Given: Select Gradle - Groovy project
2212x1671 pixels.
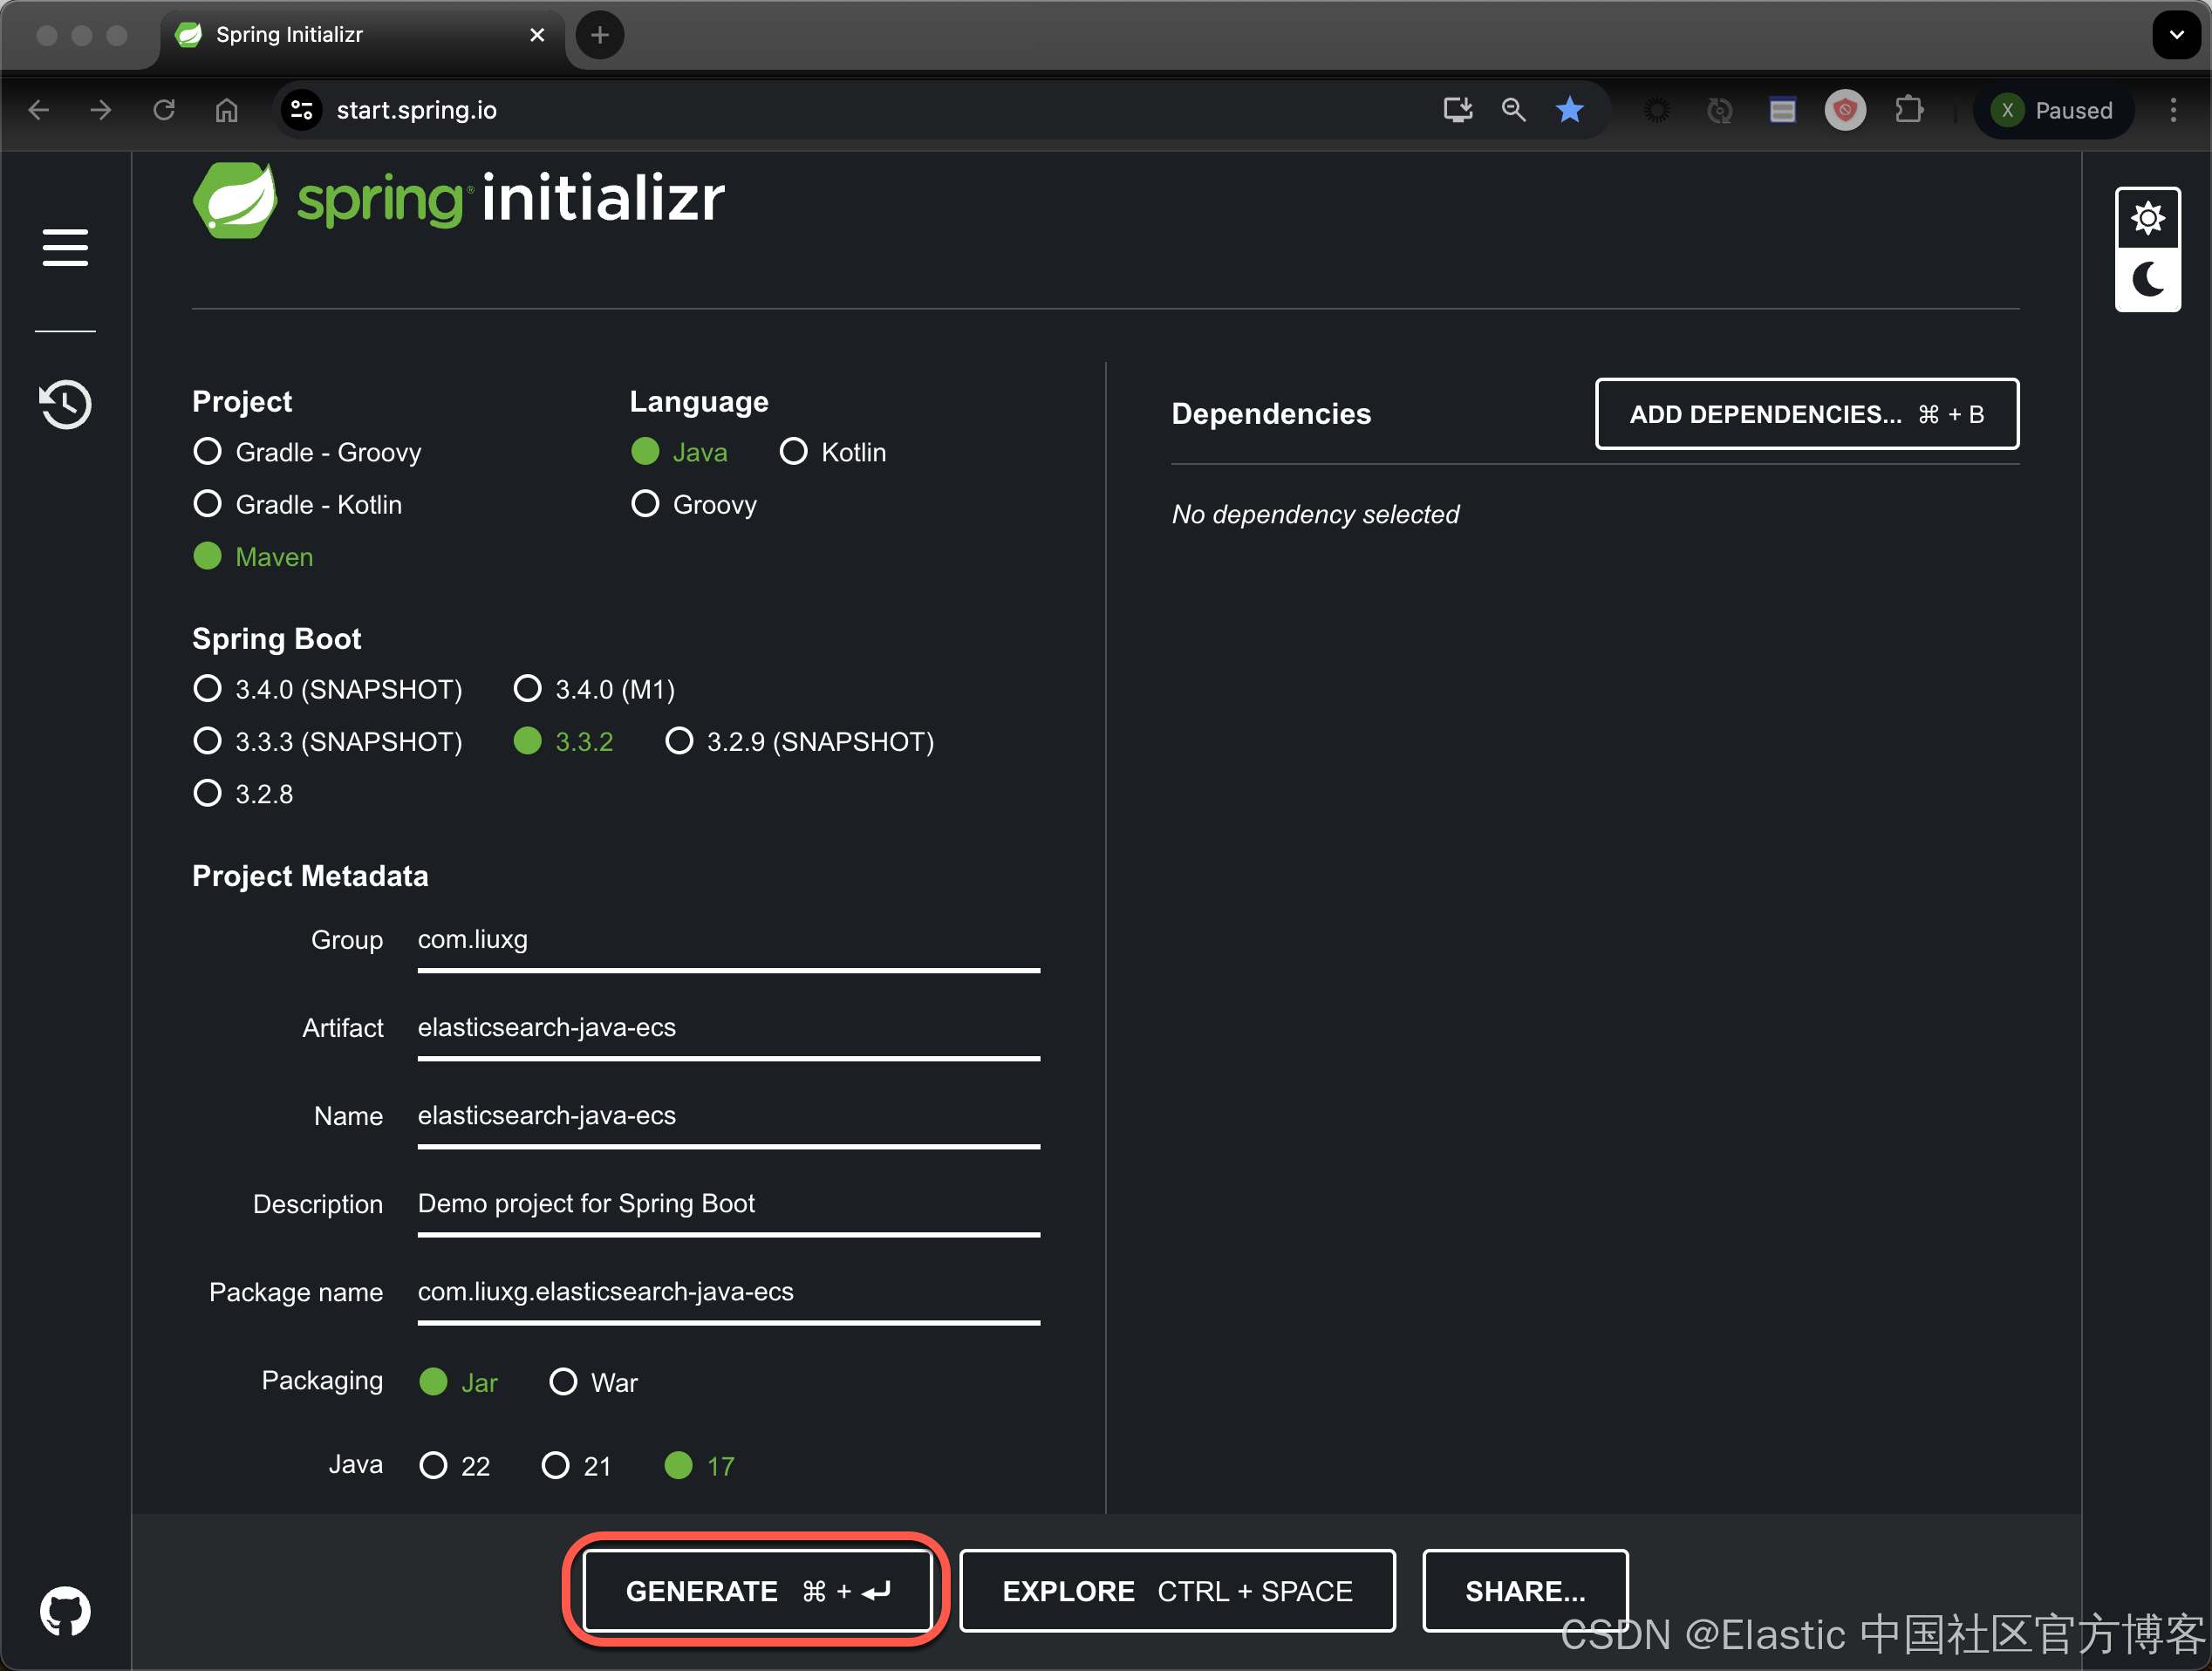Looking at the screenshot, I should click(308, 452).
